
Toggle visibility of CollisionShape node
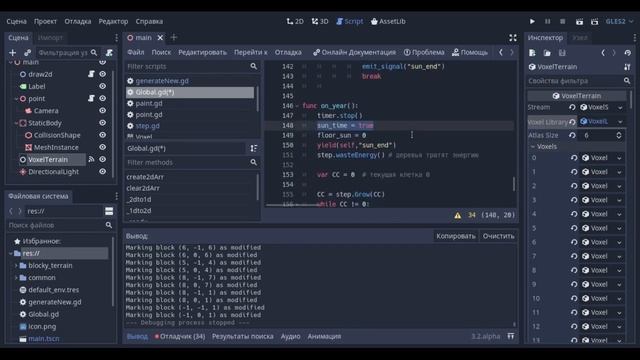[x=102, y=135]
